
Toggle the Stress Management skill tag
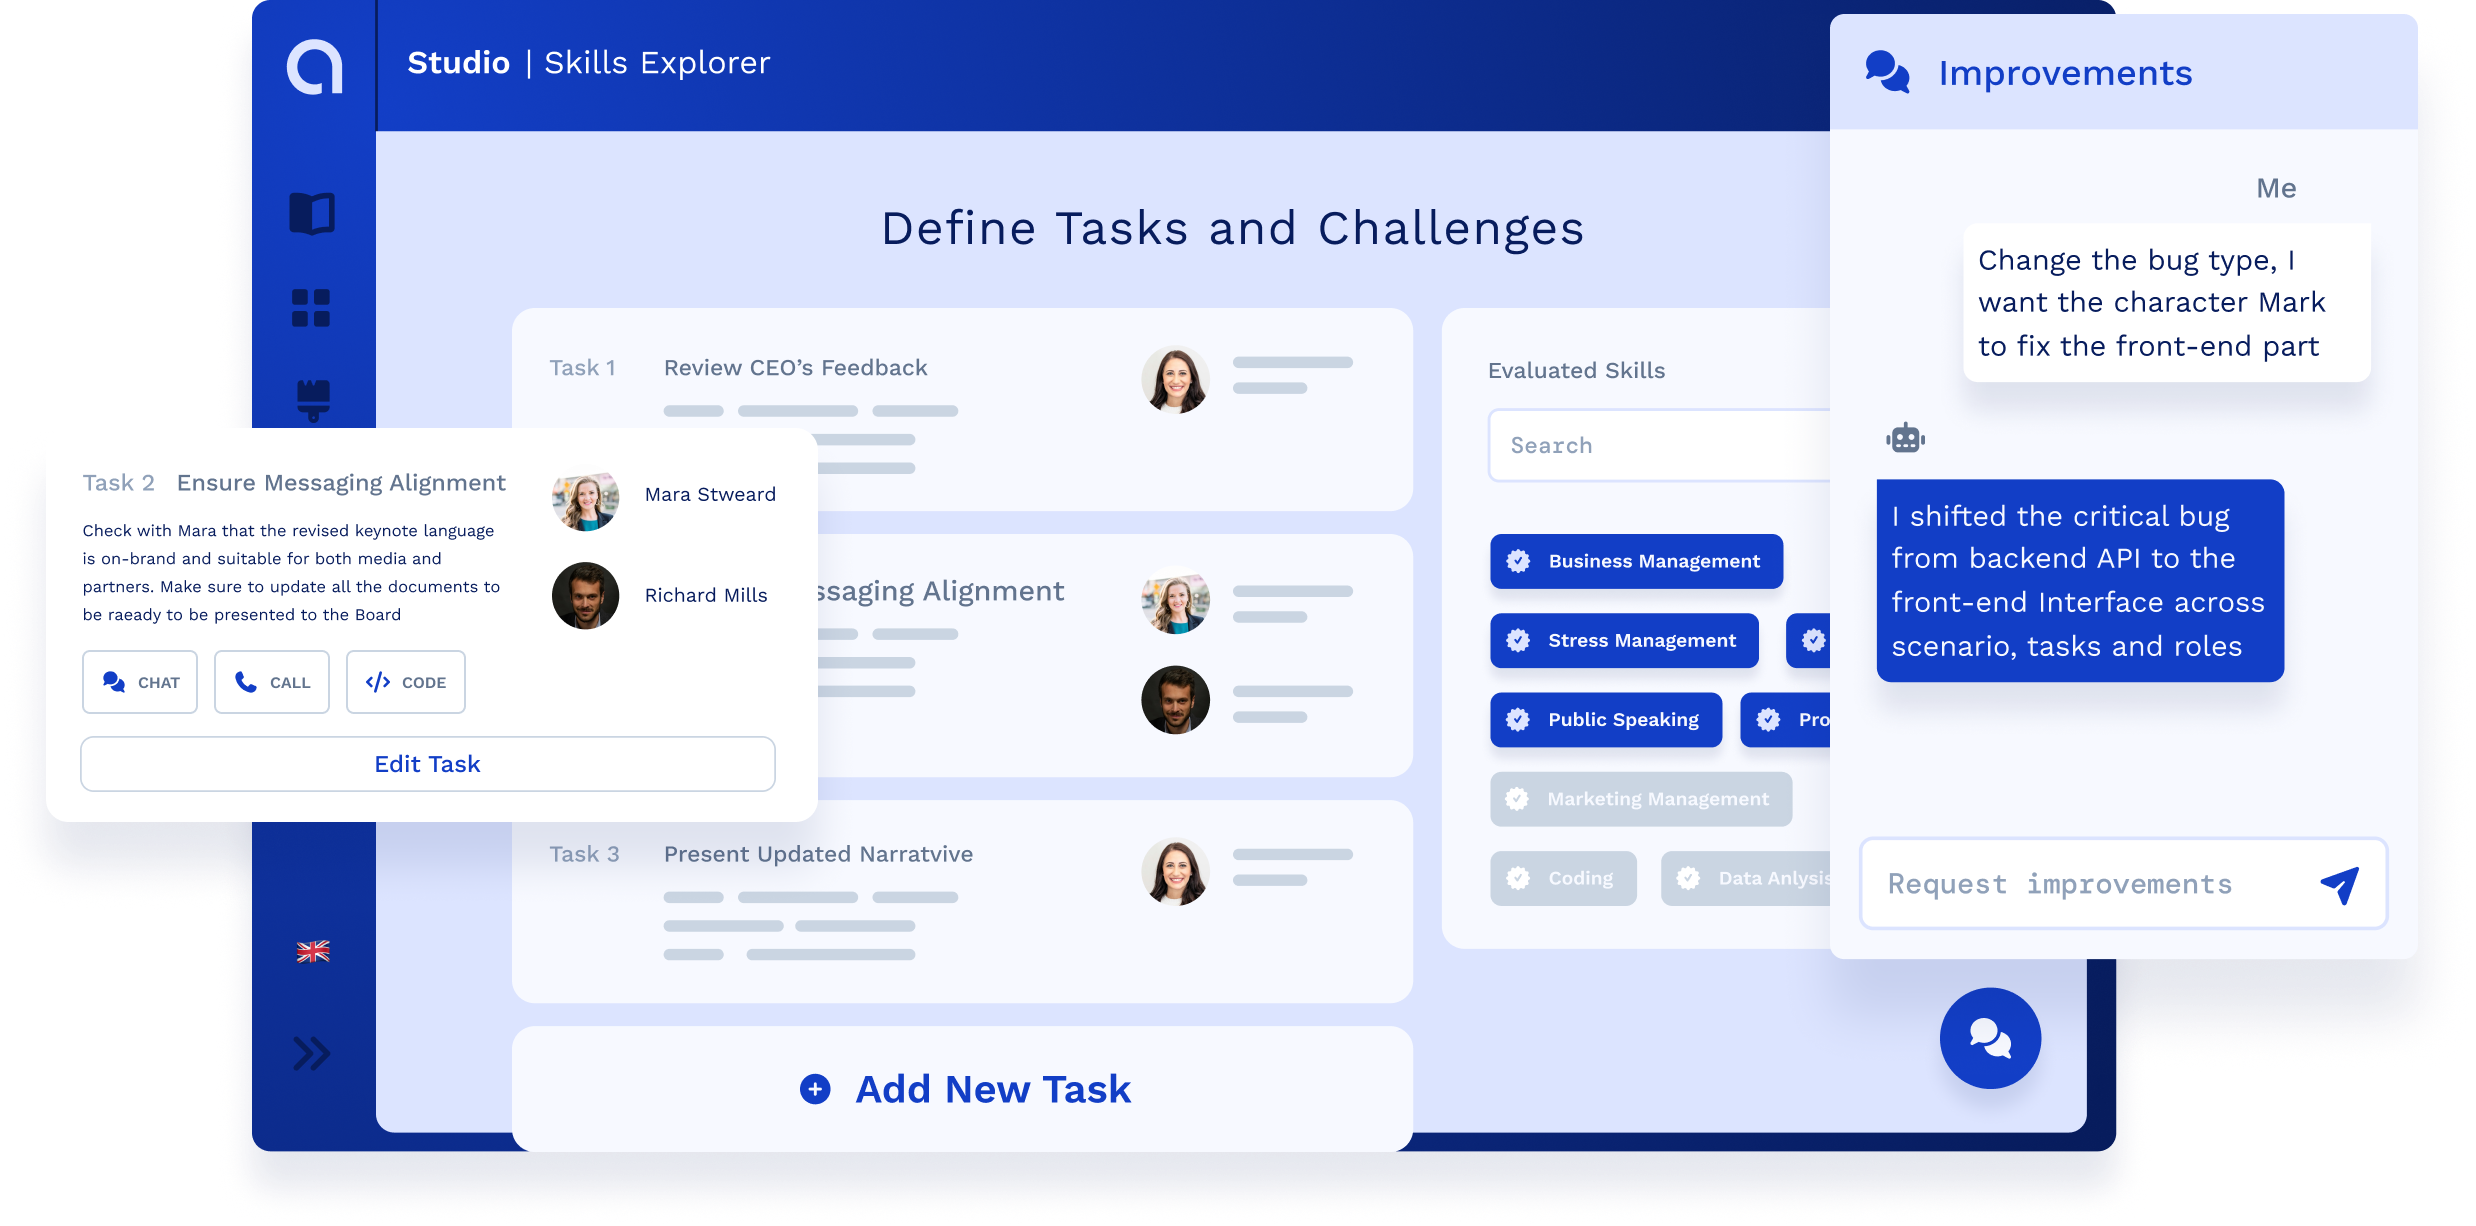pos(1624,640)
